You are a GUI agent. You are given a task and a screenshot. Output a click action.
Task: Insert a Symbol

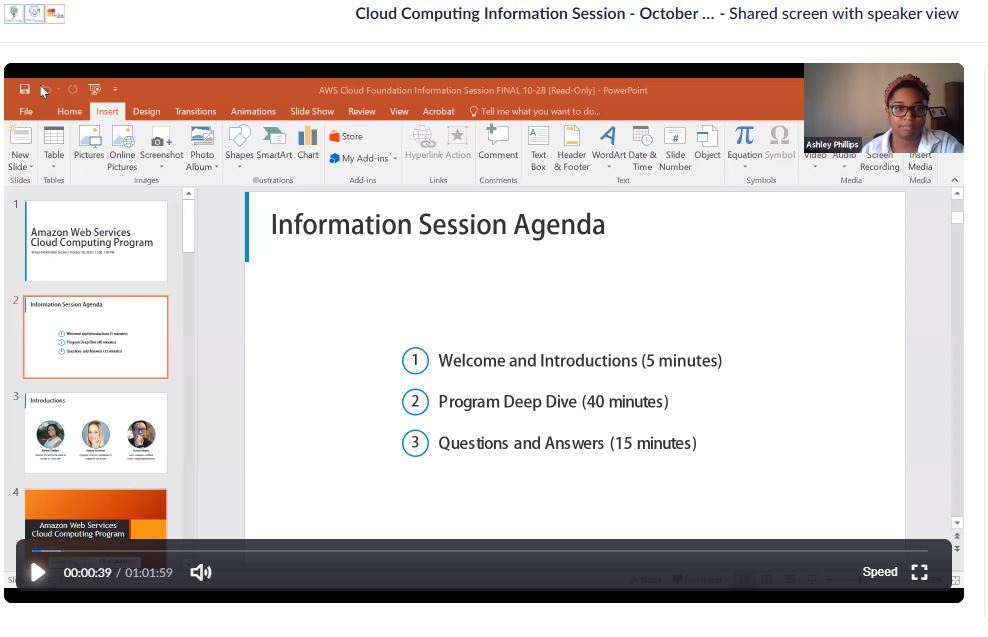pos(779,142)
